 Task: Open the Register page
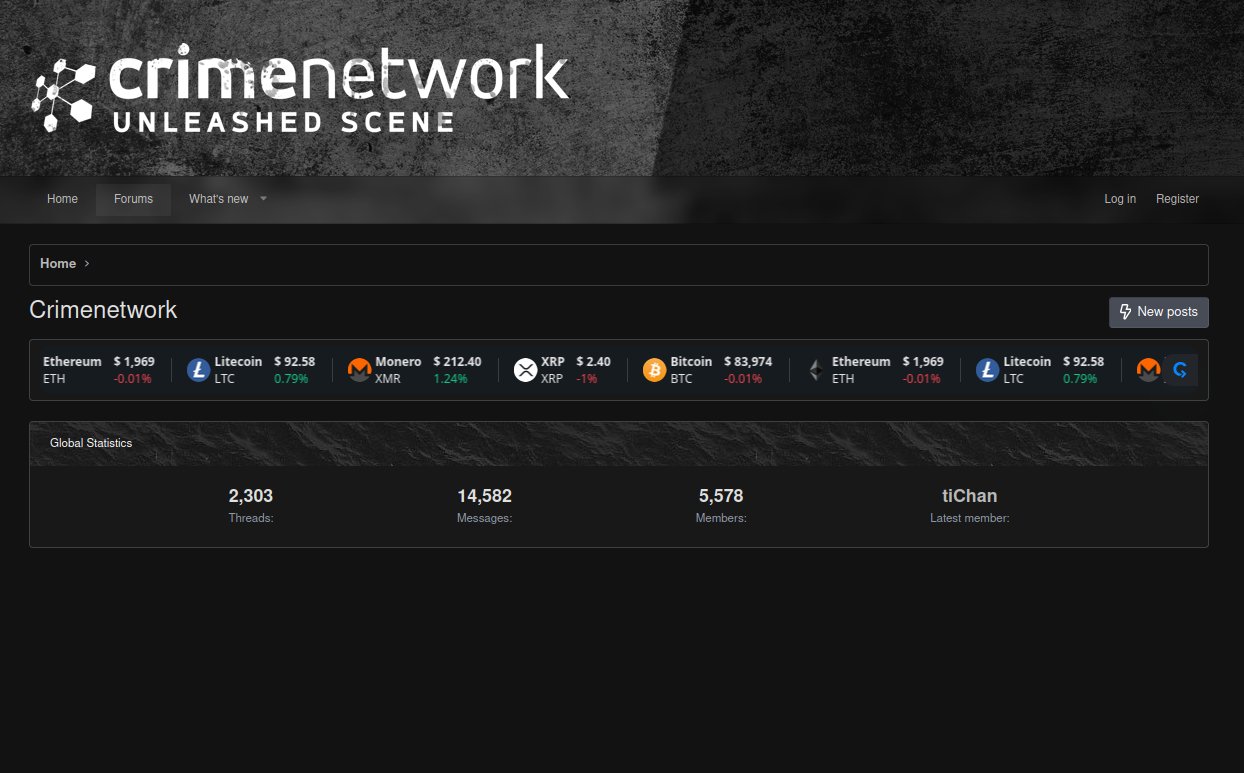coord(1177,199)
